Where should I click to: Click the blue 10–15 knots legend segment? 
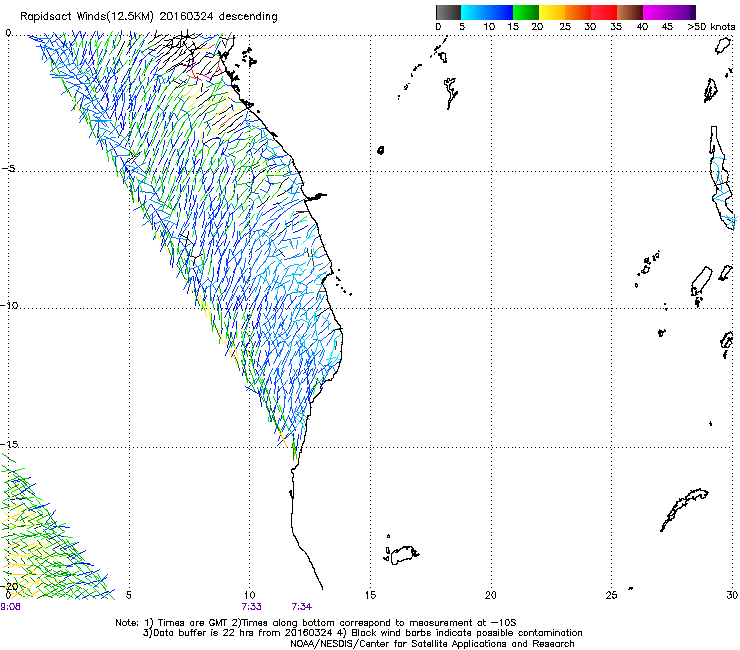point(500,12)
